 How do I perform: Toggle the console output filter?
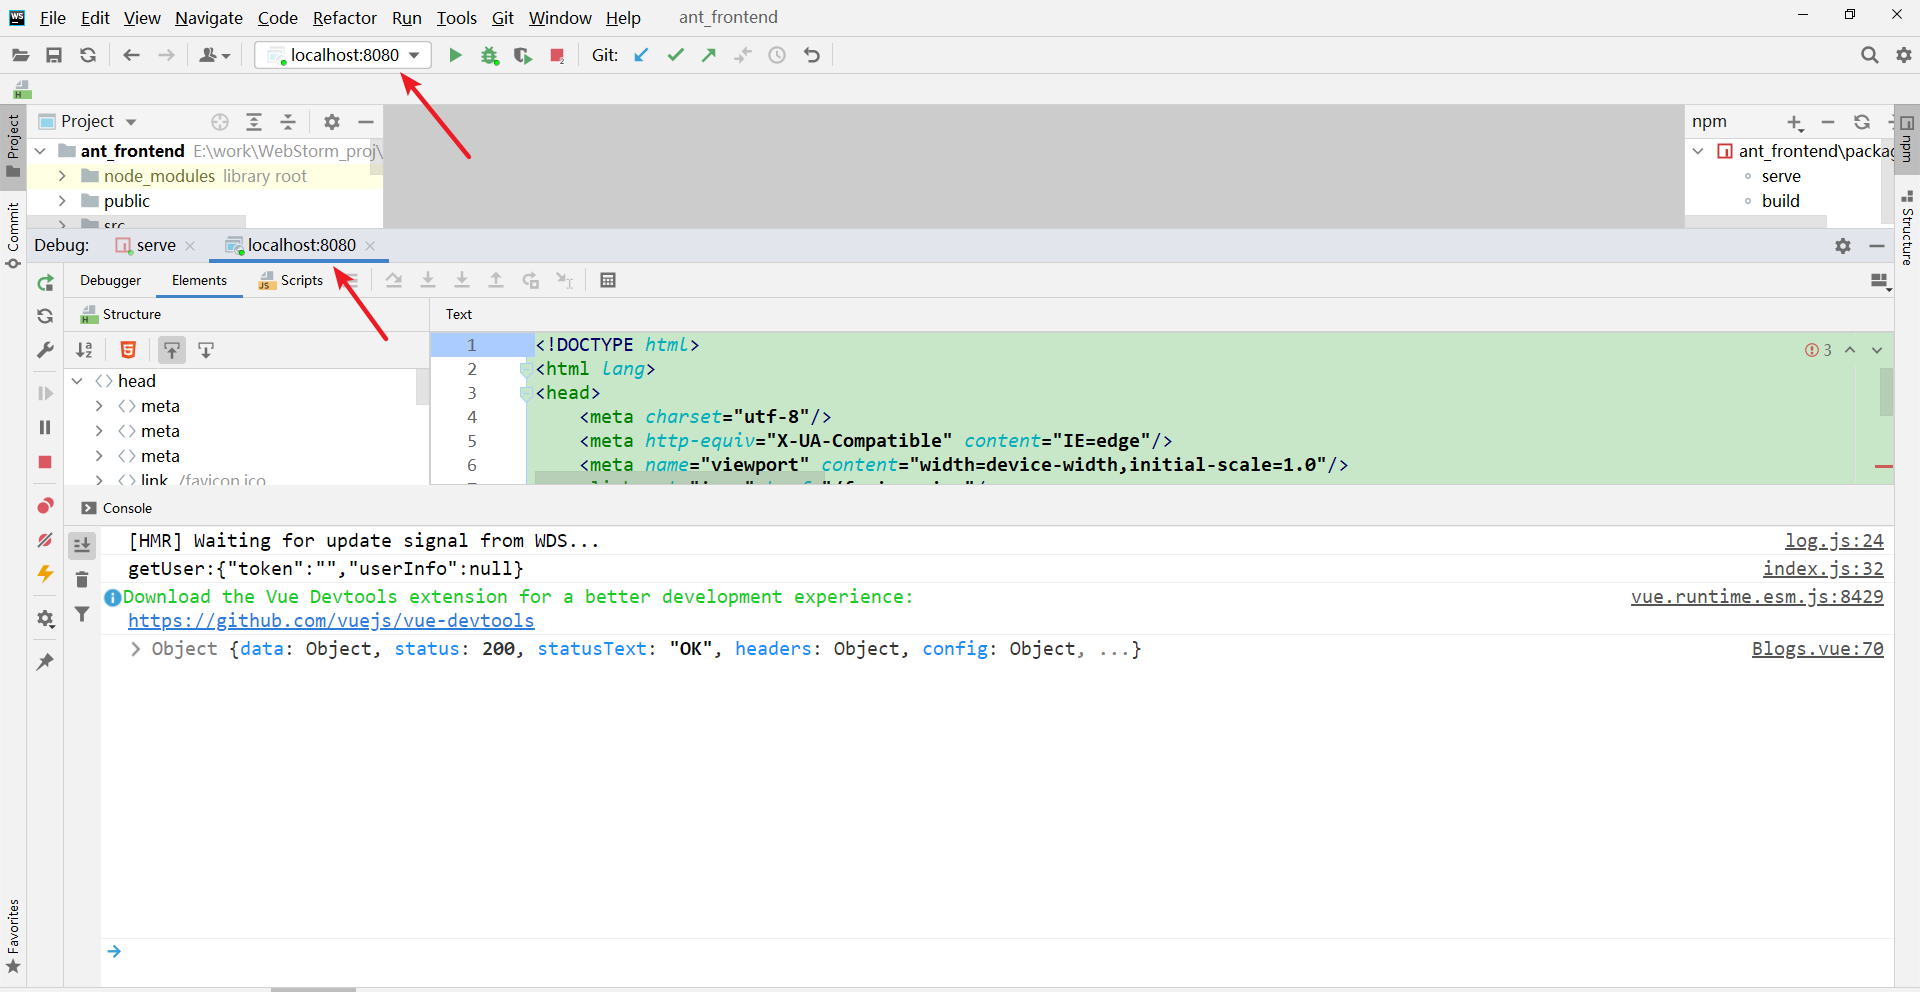83,614
